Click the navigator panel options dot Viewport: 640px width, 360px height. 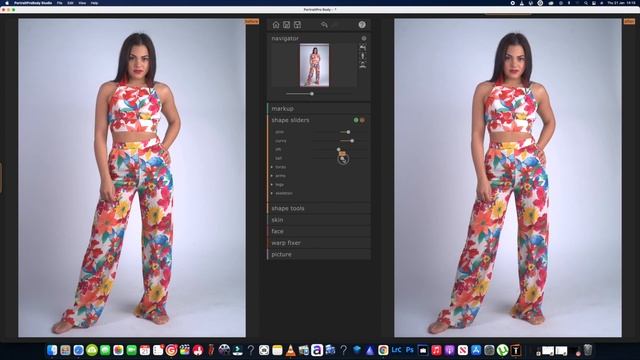(364, 38)
